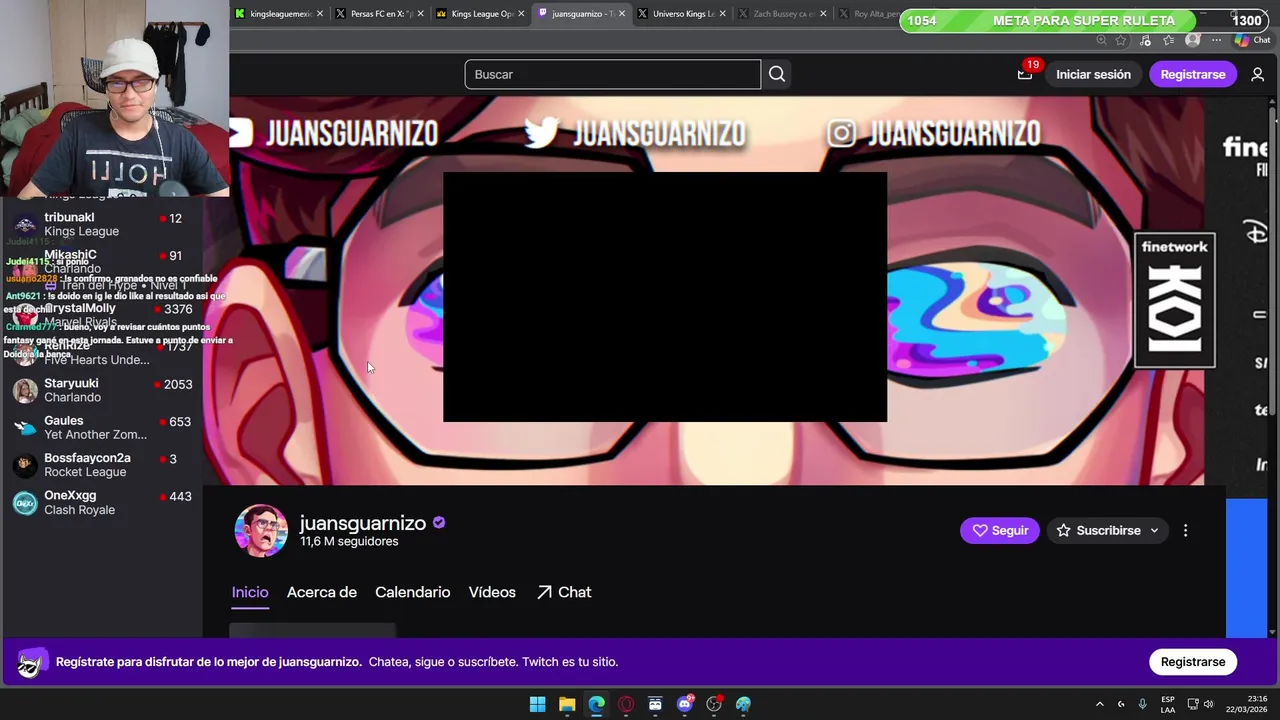Click the Twitter JUANSGUARNIZO banner link
The height and width of the screenshot is (720, 1280).
[635, 134]
